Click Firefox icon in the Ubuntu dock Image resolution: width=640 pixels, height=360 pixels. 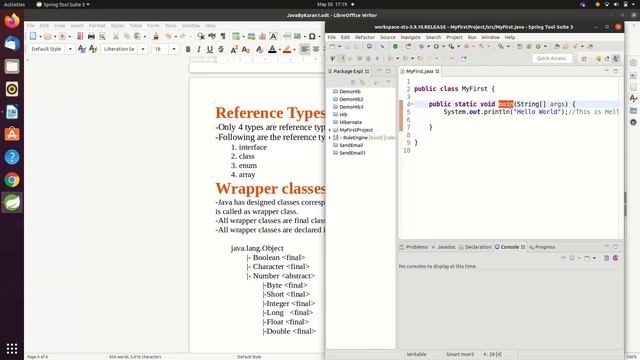pos(12,20)
